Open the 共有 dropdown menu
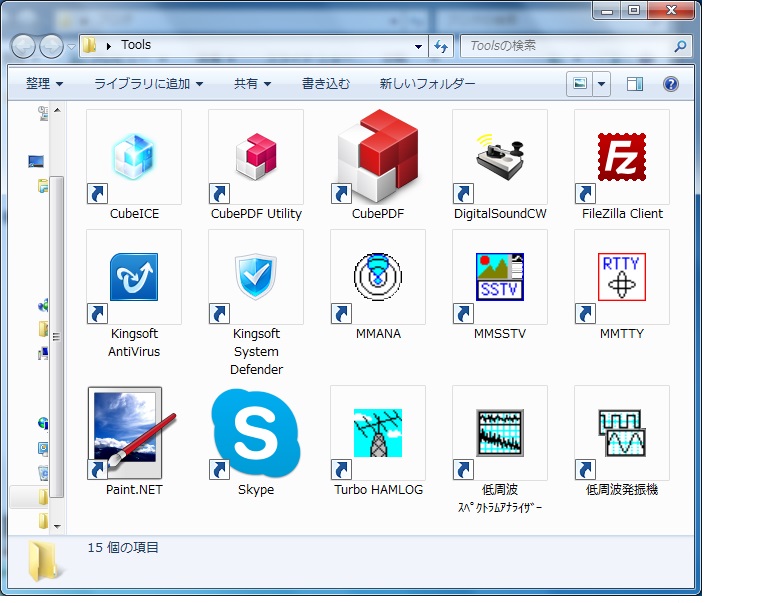This screenshot has width=768, height=603. point(252,84)
